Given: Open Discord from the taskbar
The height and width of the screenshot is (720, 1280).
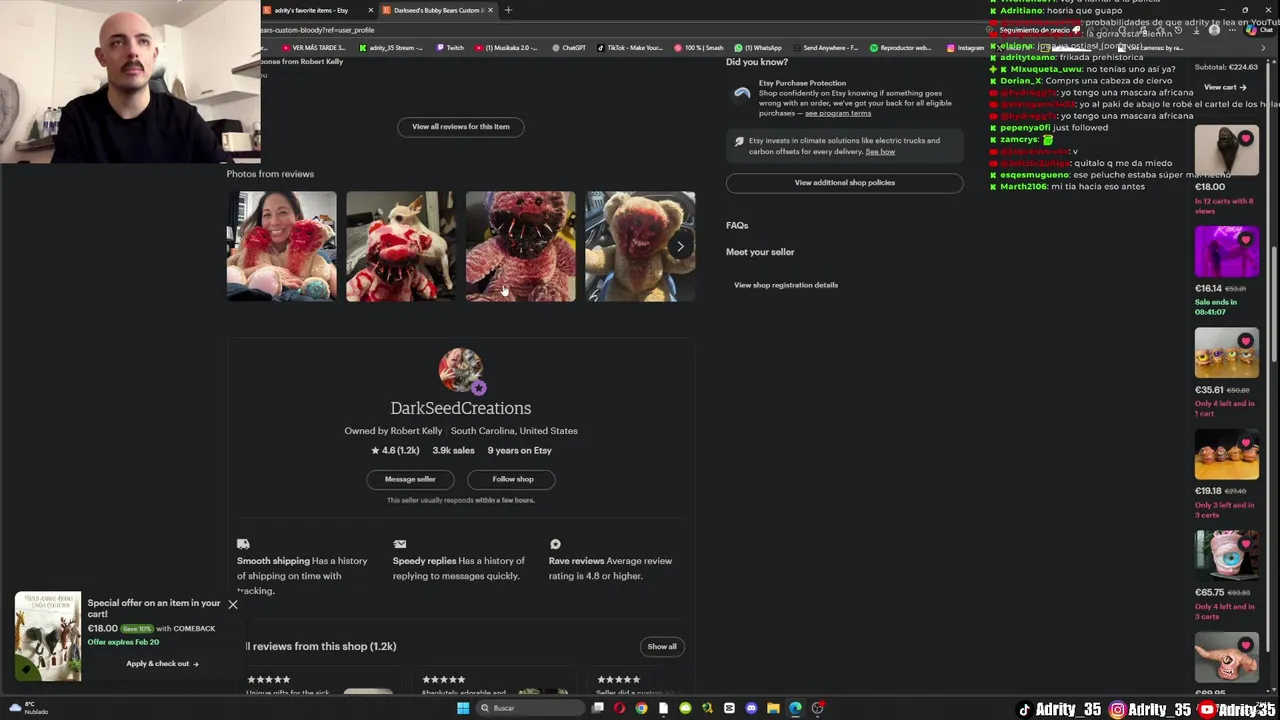Looking at the screenshot, I should (x=751, y=708).
